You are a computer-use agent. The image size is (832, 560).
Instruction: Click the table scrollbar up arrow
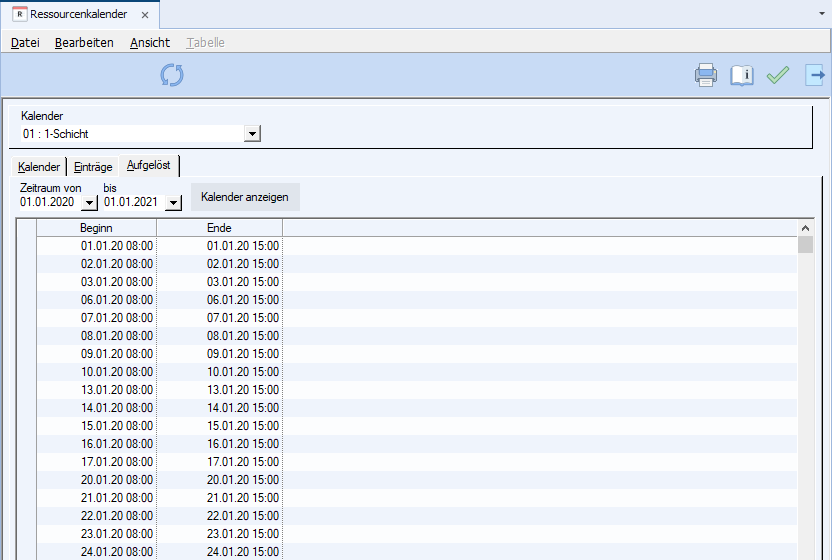806,227
